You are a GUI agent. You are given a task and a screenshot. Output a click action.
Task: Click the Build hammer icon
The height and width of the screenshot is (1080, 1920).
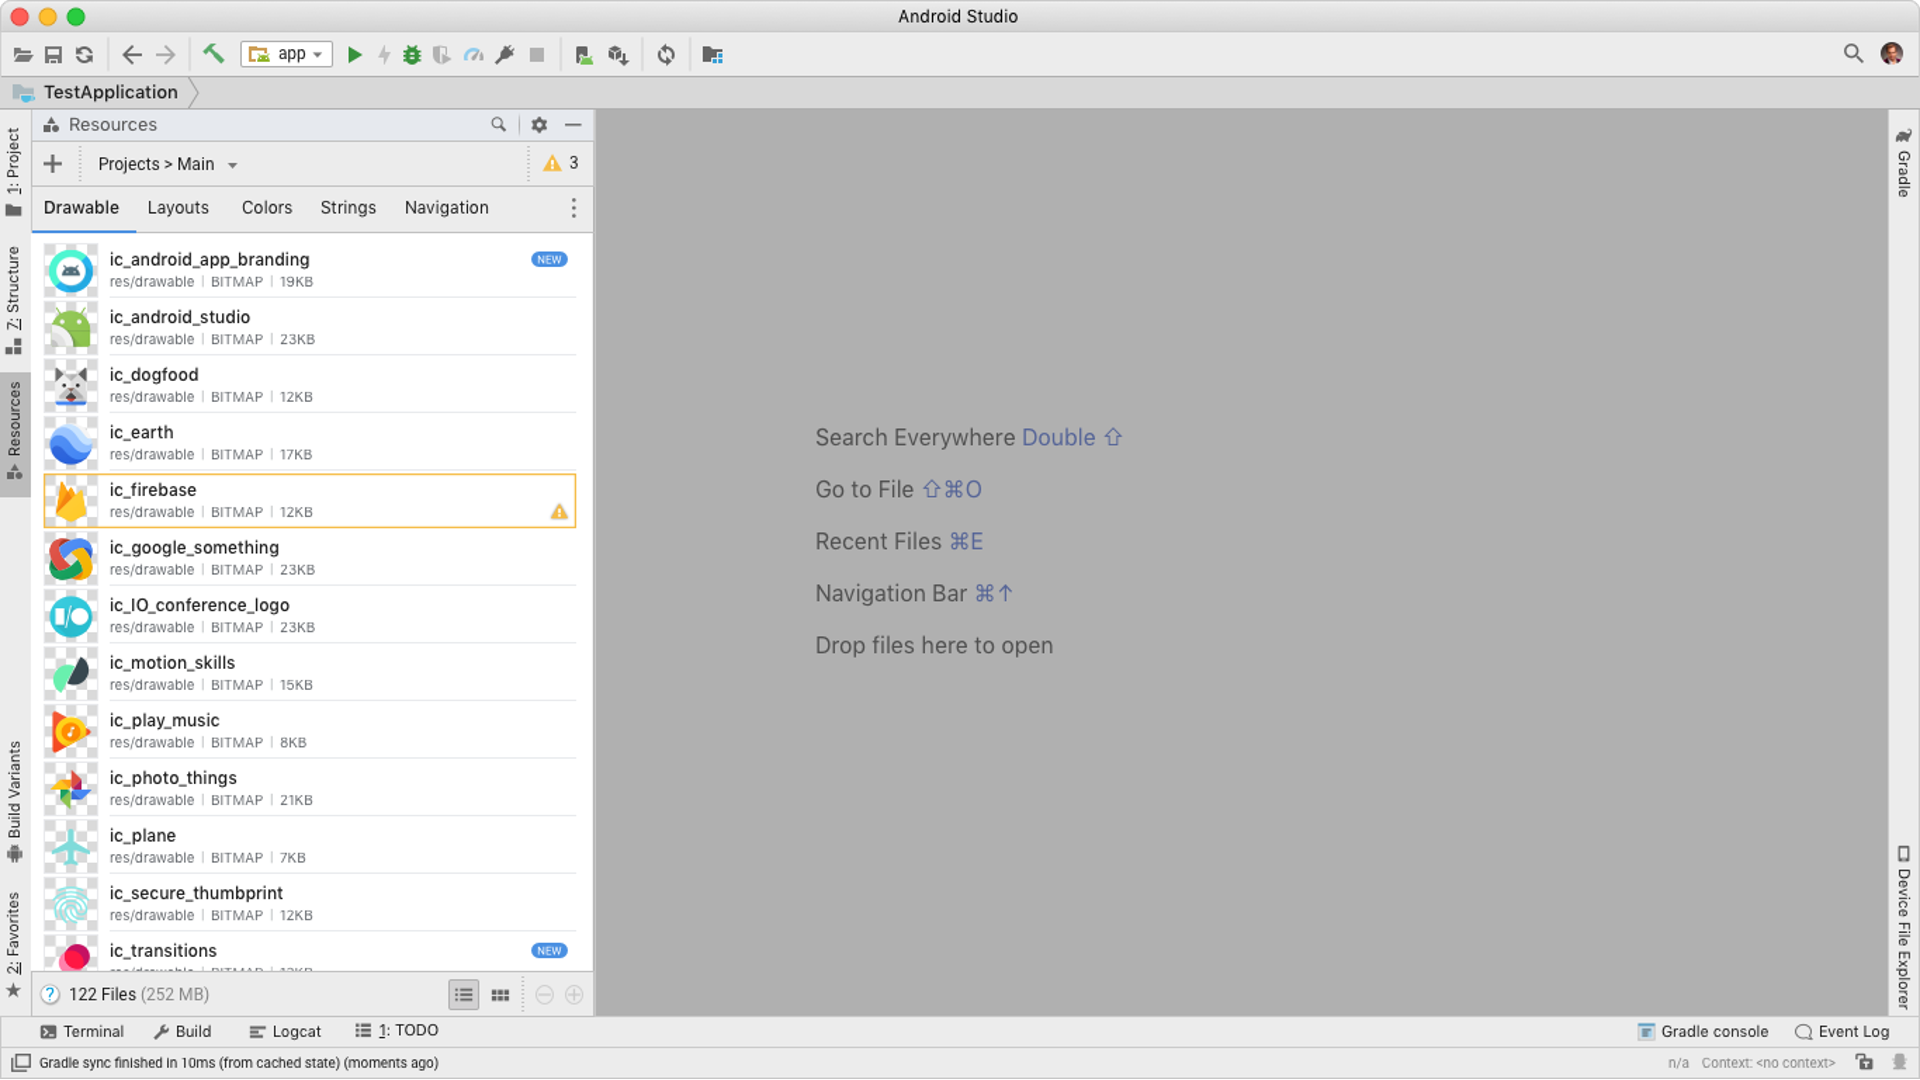click(x=213, y=54)
